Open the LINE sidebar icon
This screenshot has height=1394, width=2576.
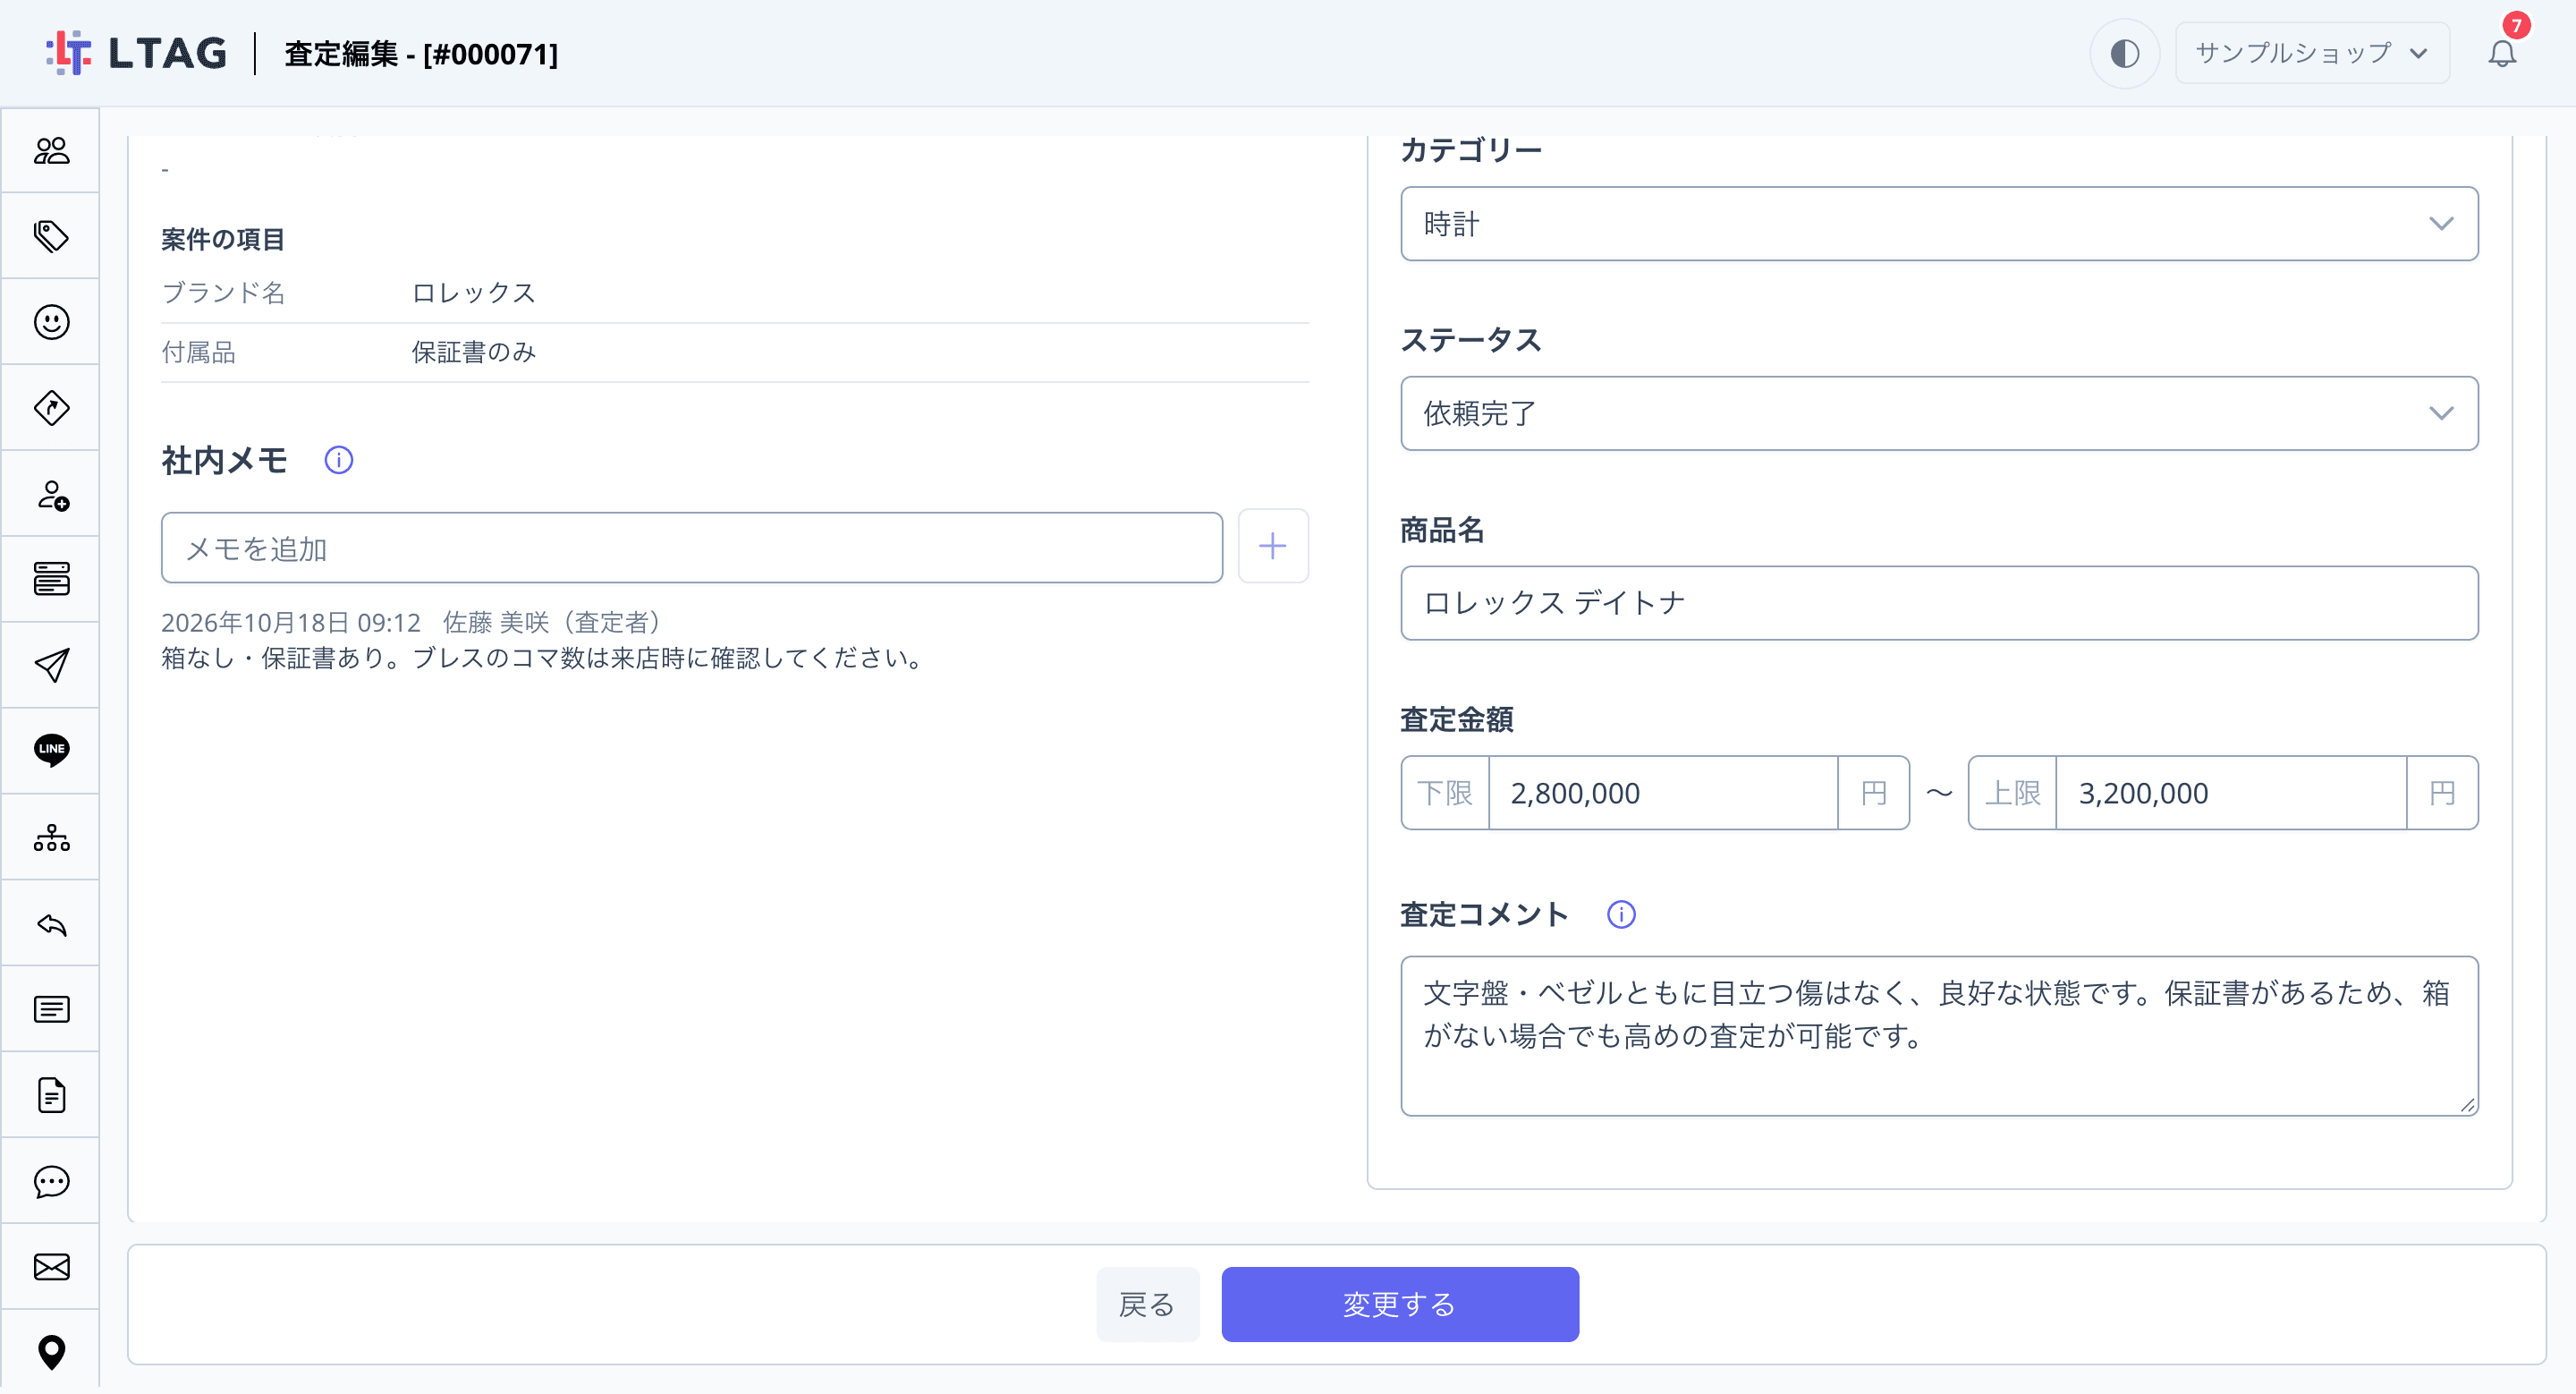pos(51,750)
